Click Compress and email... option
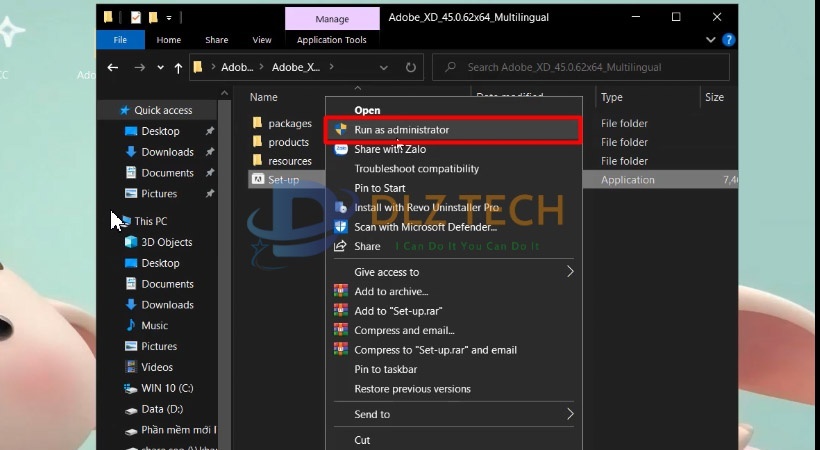This screenshot has width=820, height=450. click(404, 330)
